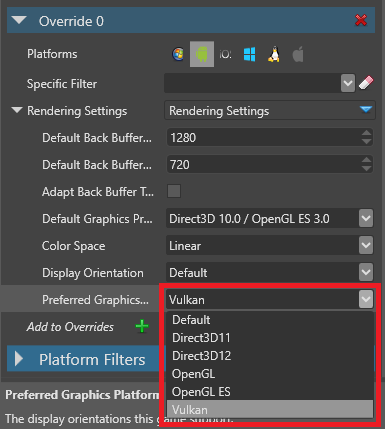The image size is (385, 429).
Task: Choose Default in the graphics platform list
Action: point(270,320)
